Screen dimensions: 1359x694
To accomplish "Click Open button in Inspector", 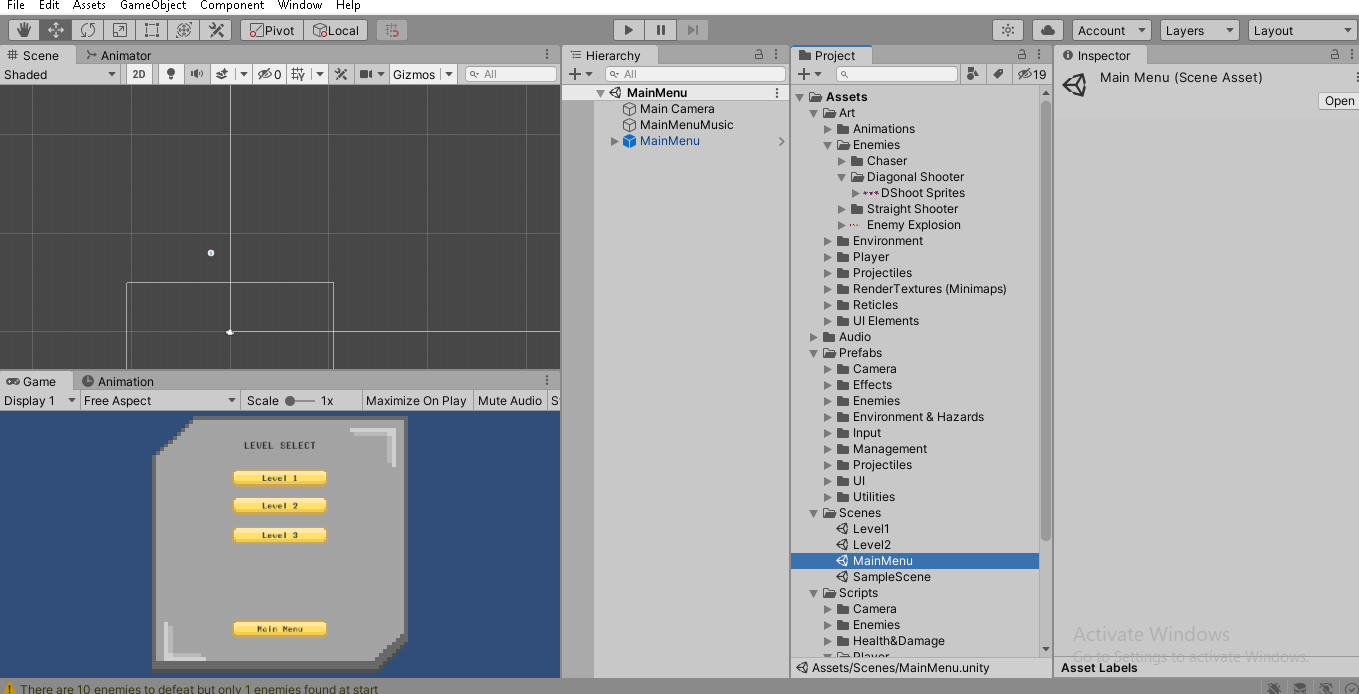I will 1339,101.
